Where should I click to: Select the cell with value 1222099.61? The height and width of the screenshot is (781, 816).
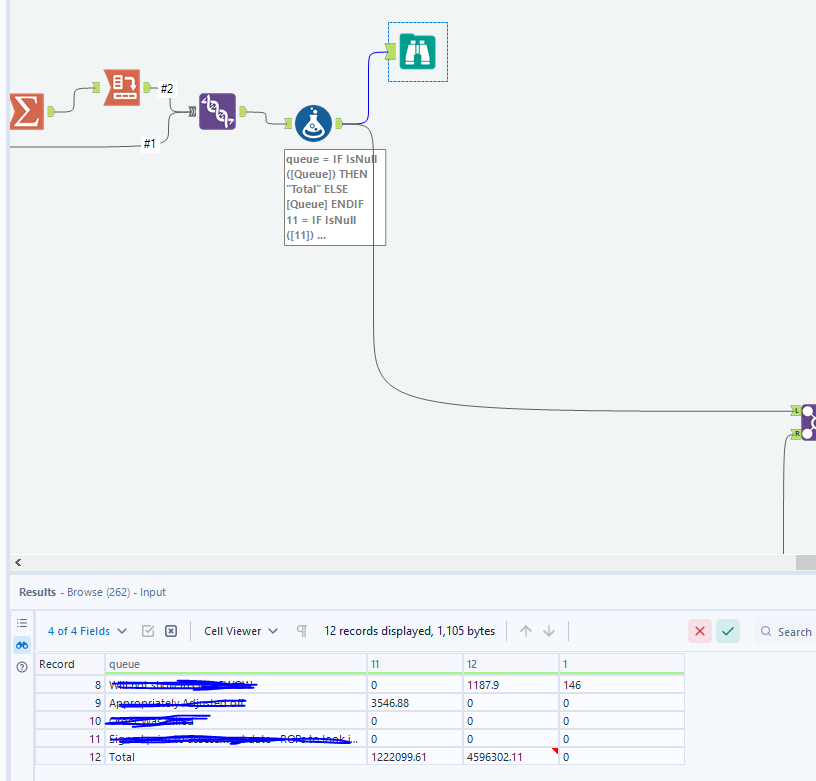415,757
